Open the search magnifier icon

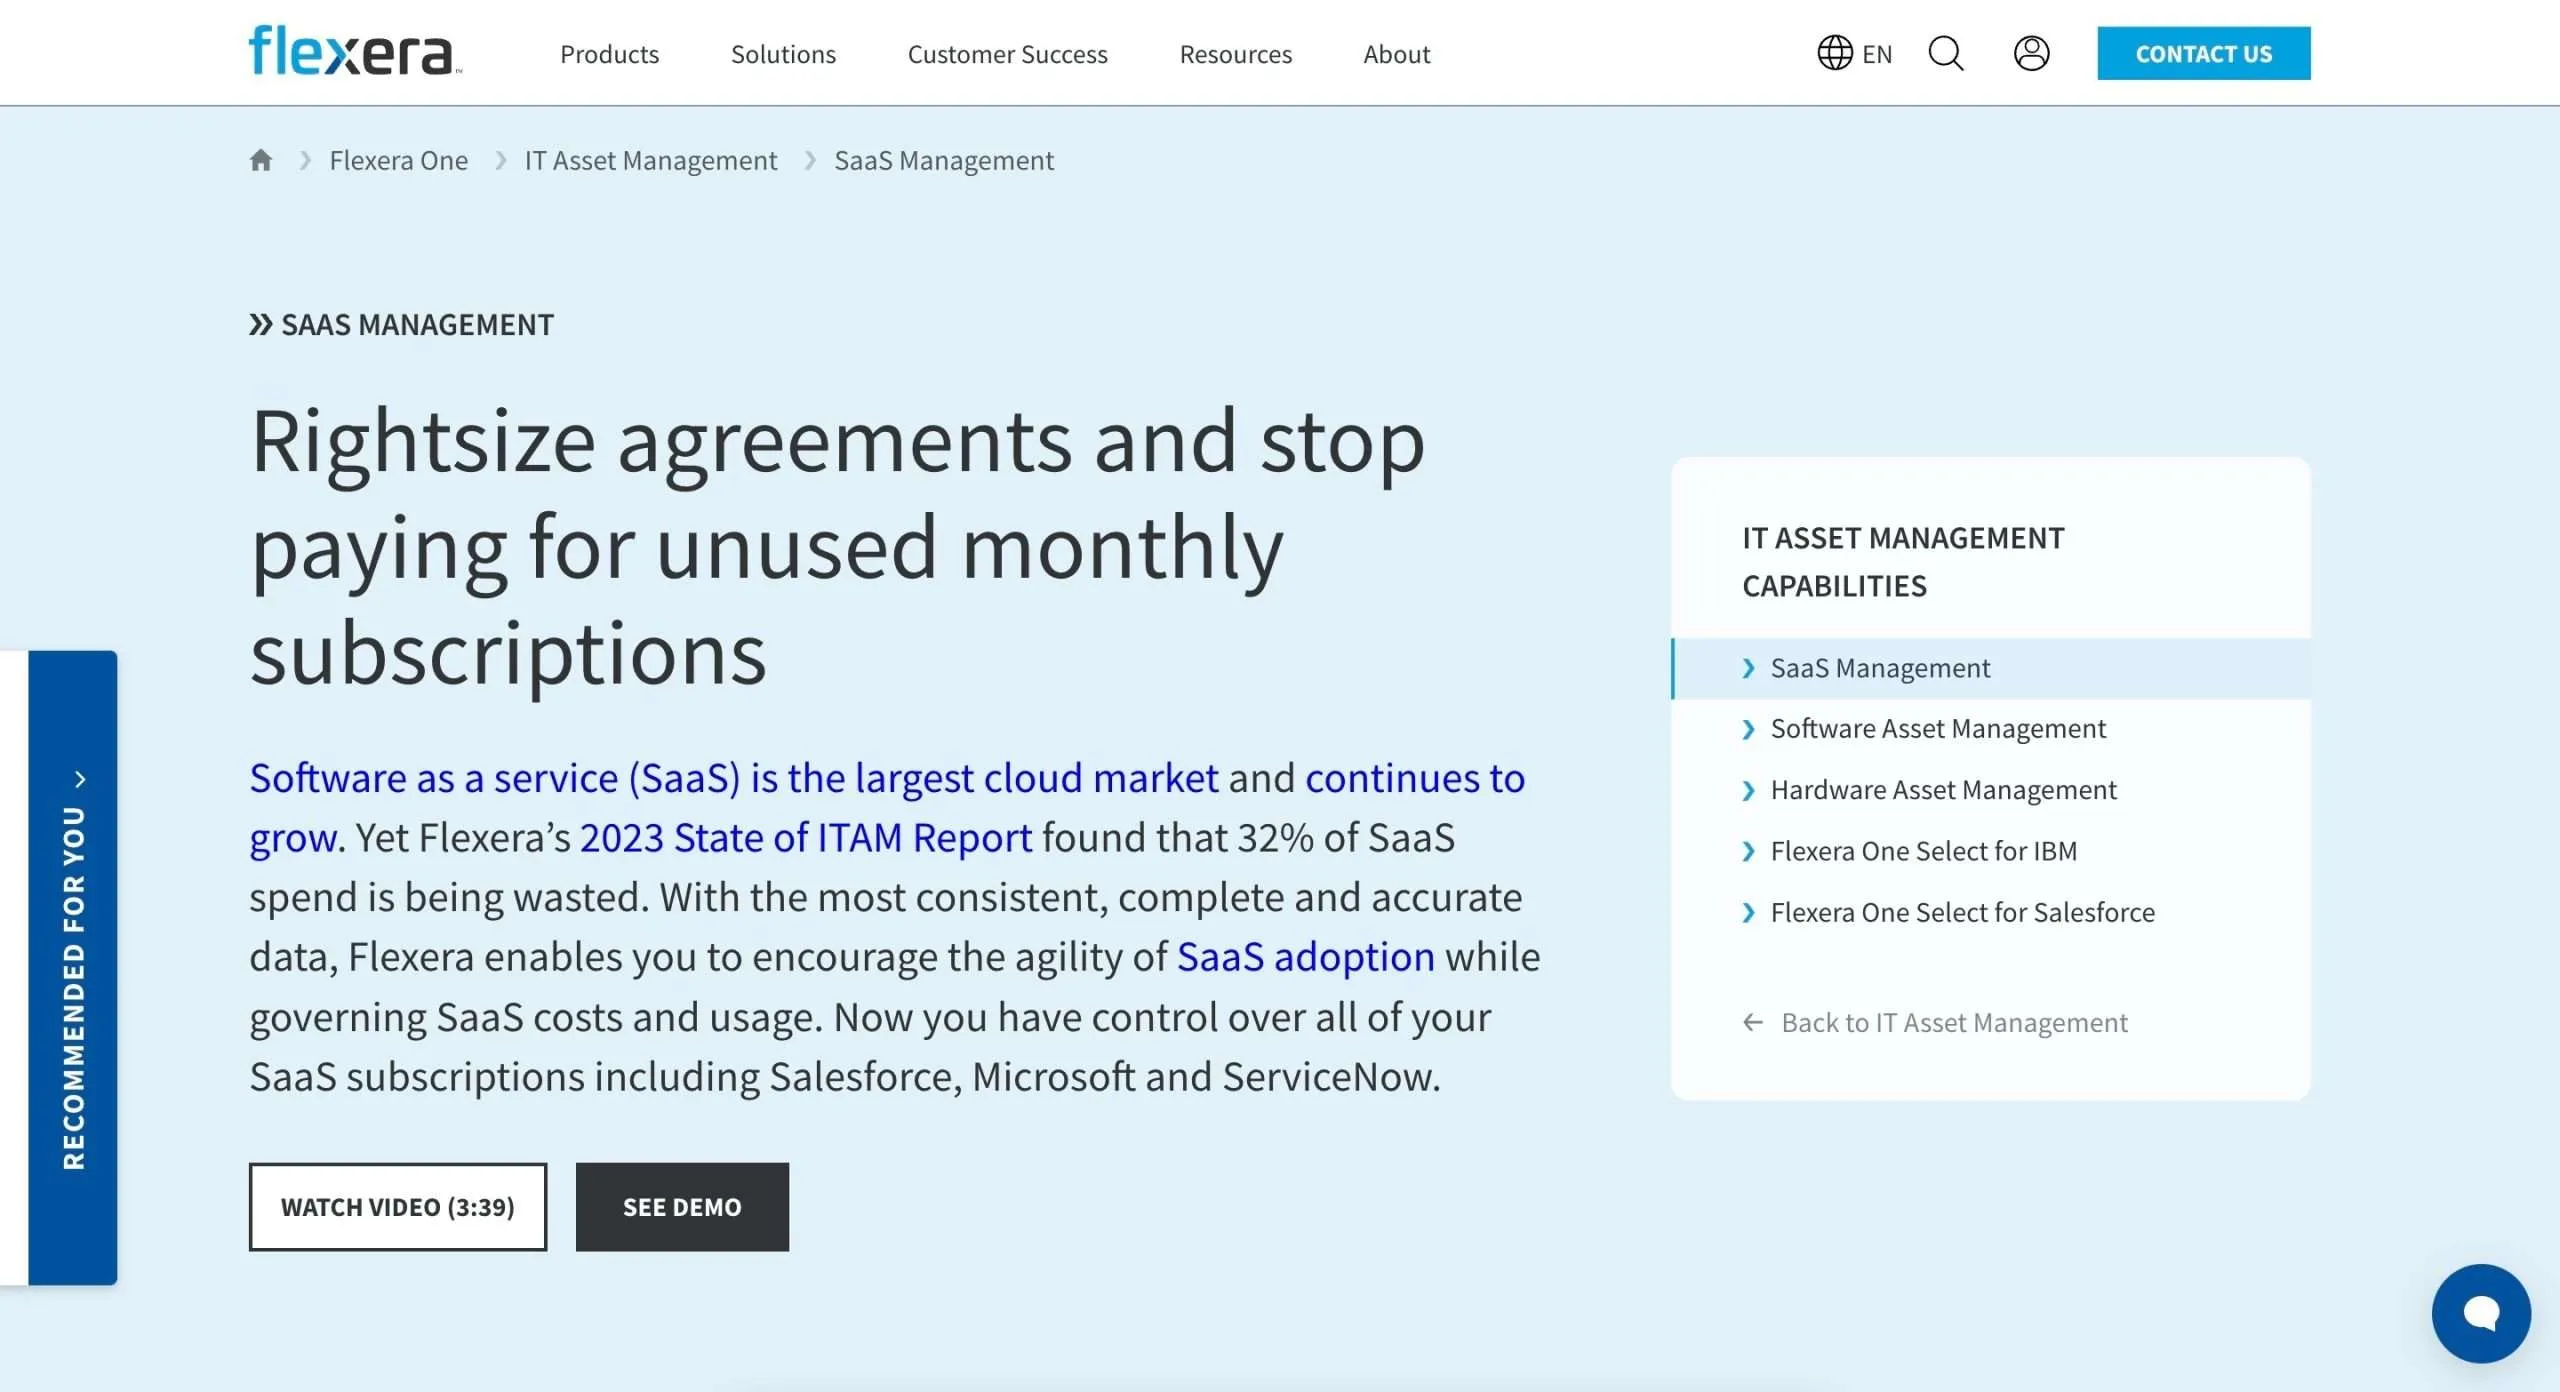point(1946,53)
